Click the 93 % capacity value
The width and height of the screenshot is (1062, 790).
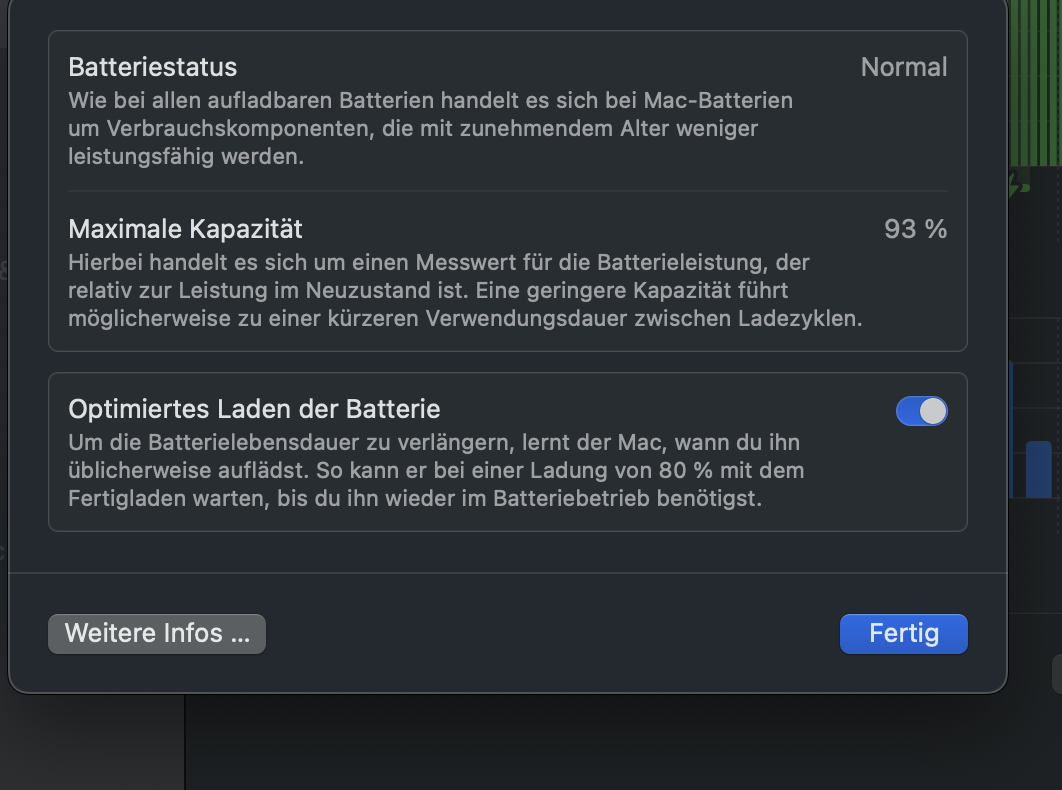(915, 229)
